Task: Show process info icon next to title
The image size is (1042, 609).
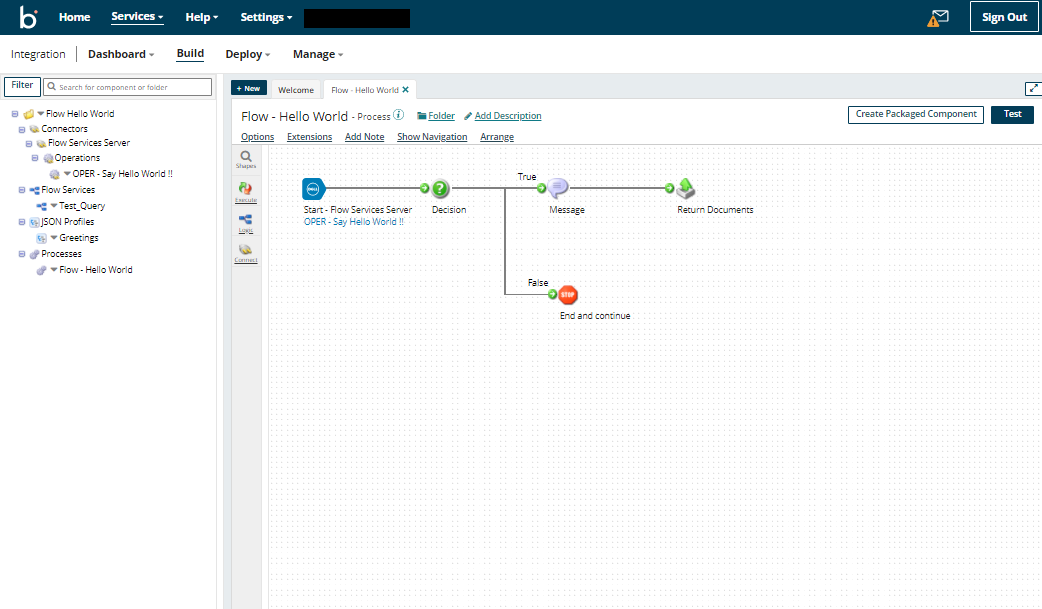Action: [x=399, y=115]
